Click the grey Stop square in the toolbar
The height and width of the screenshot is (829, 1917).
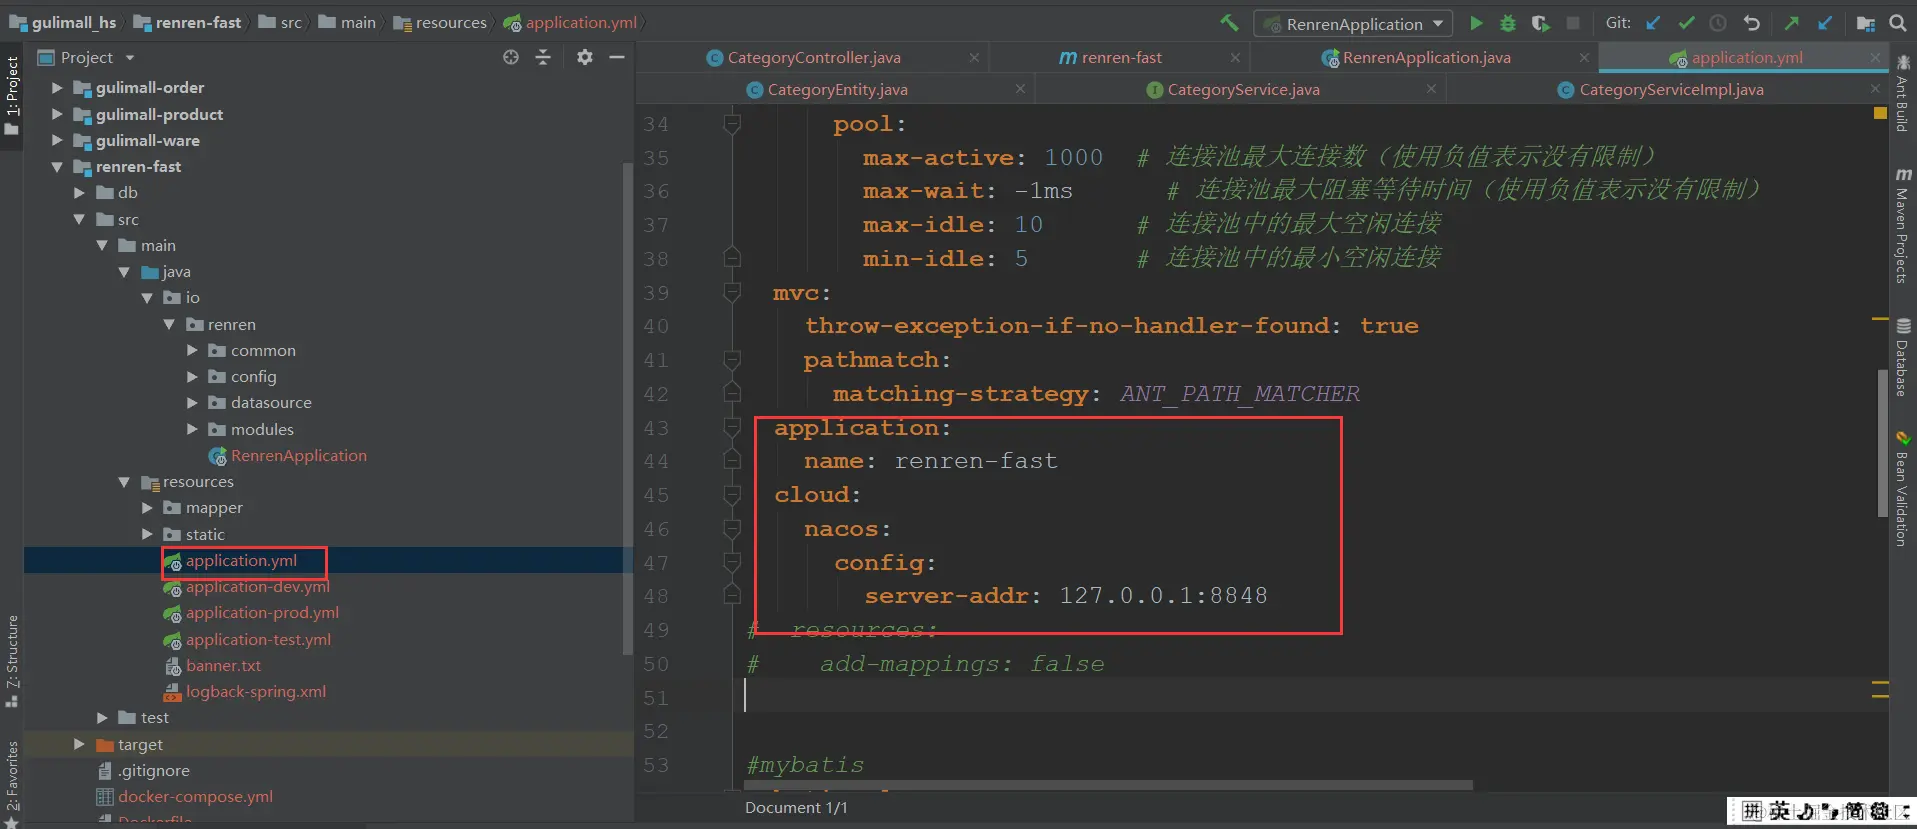pos(1573,23)
